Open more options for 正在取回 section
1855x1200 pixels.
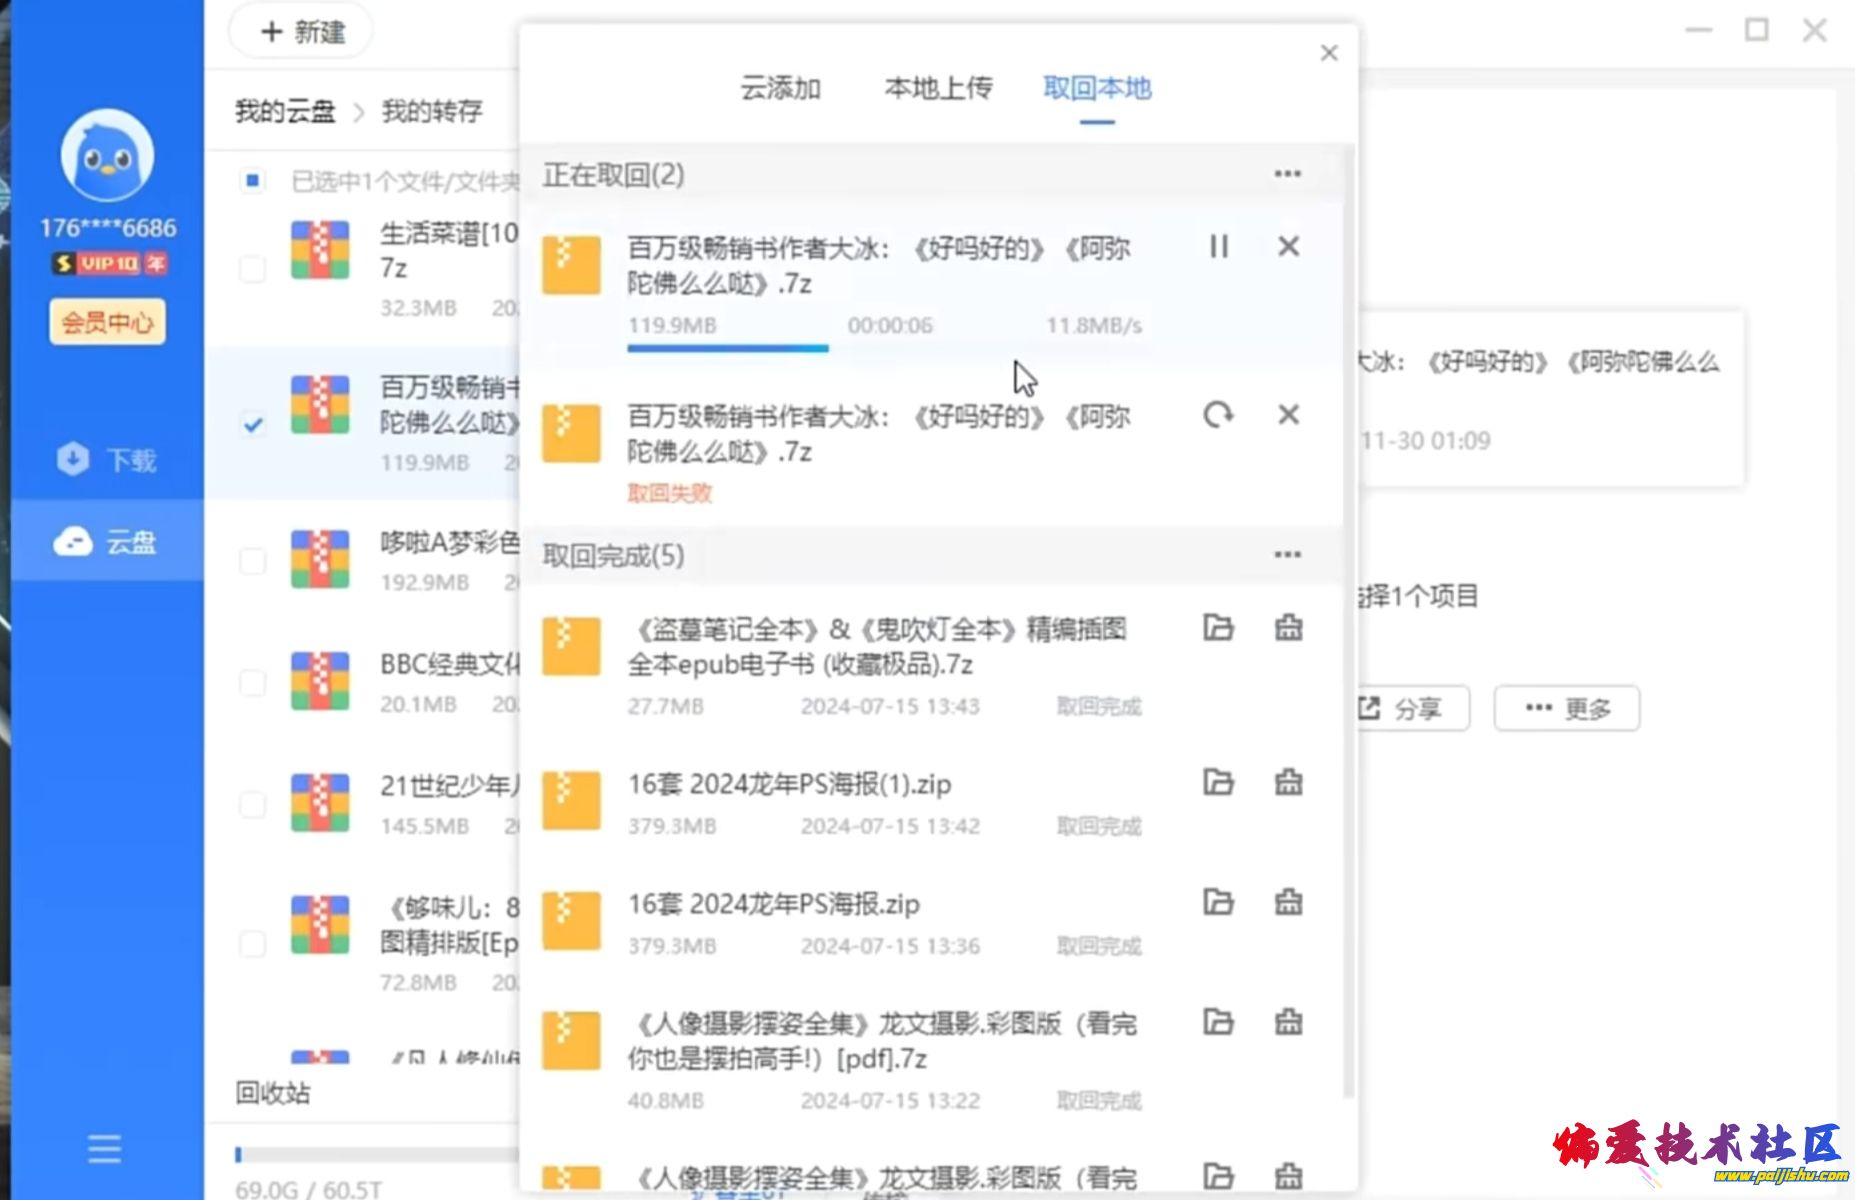[x=1287, y=174]
